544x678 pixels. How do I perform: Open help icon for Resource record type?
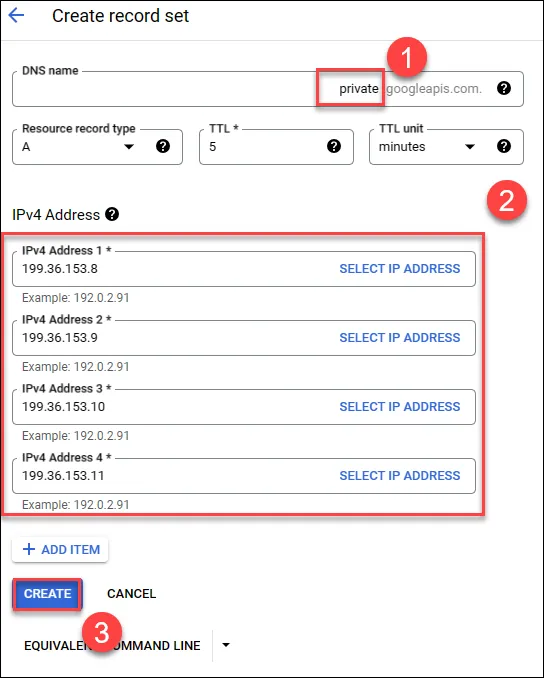tap(163, 146)
